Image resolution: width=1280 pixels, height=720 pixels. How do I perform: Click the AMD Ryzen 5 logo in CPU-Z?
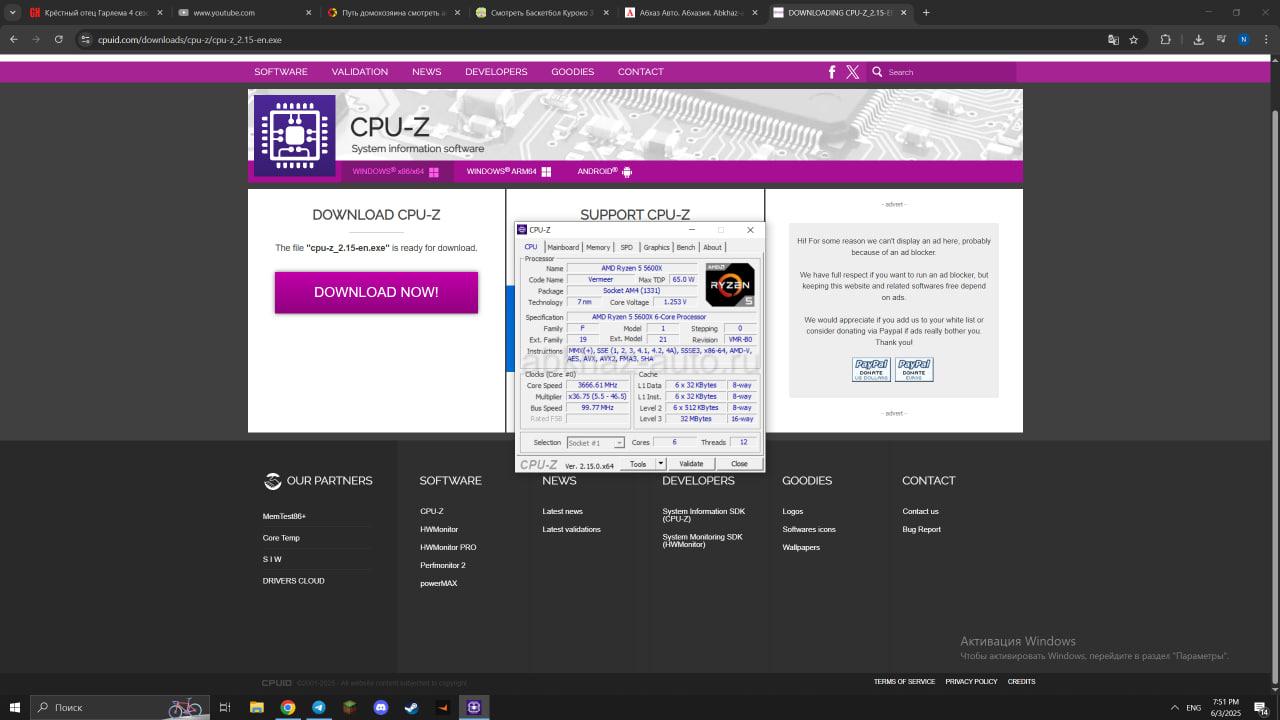[730, 285]
